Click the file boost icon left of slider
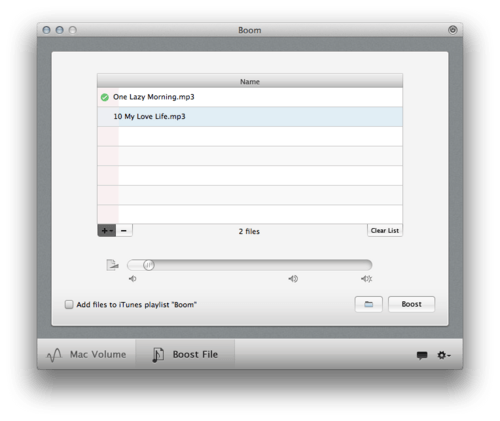Viewport: 500px width, 421px height. (112, 265)
